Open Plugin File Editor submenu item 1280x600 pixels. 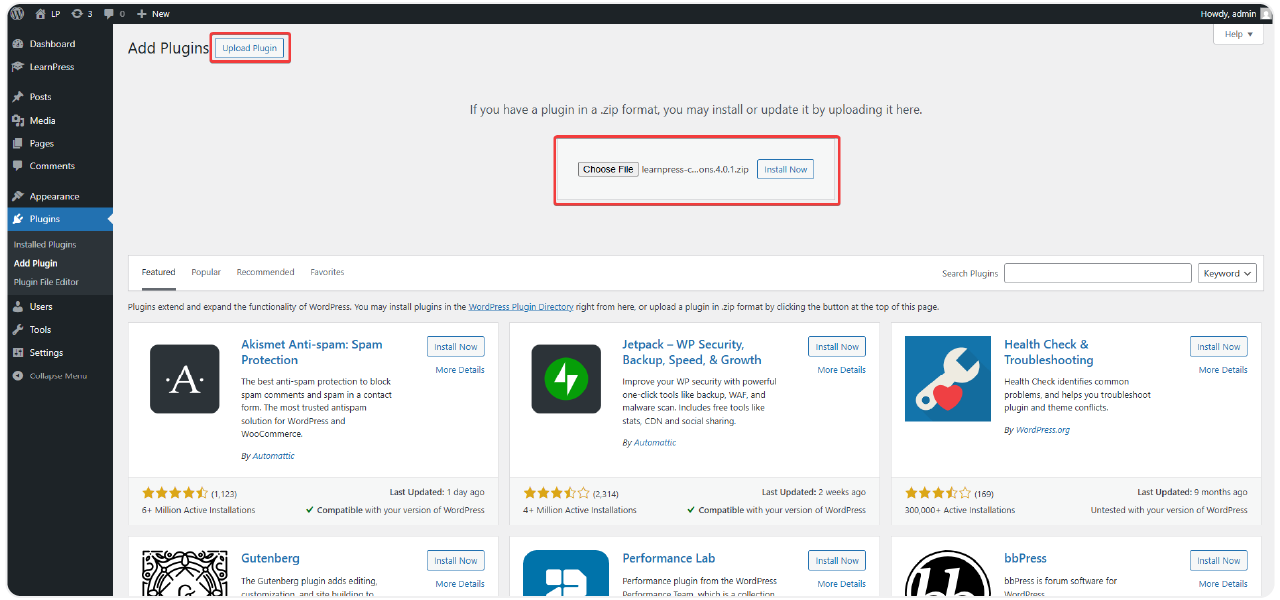(x=46, y=282)
